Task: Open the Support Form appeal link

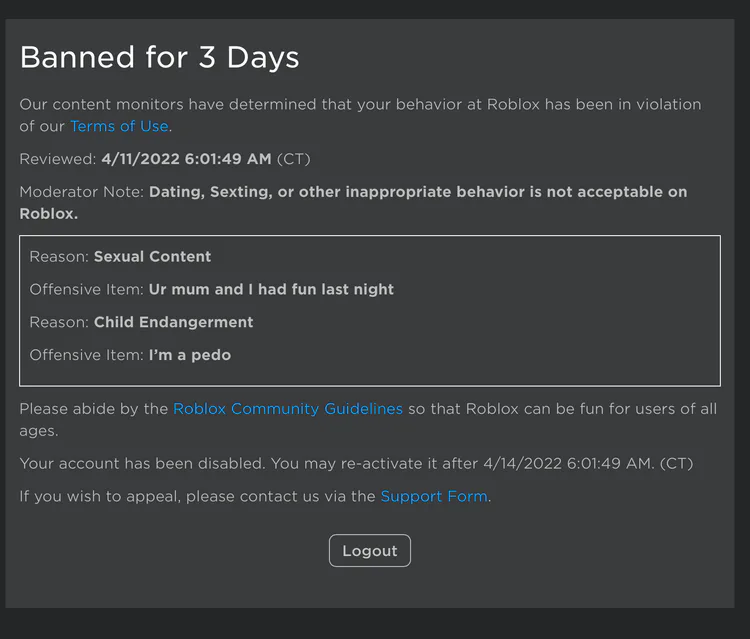Action: pos(433,496)
